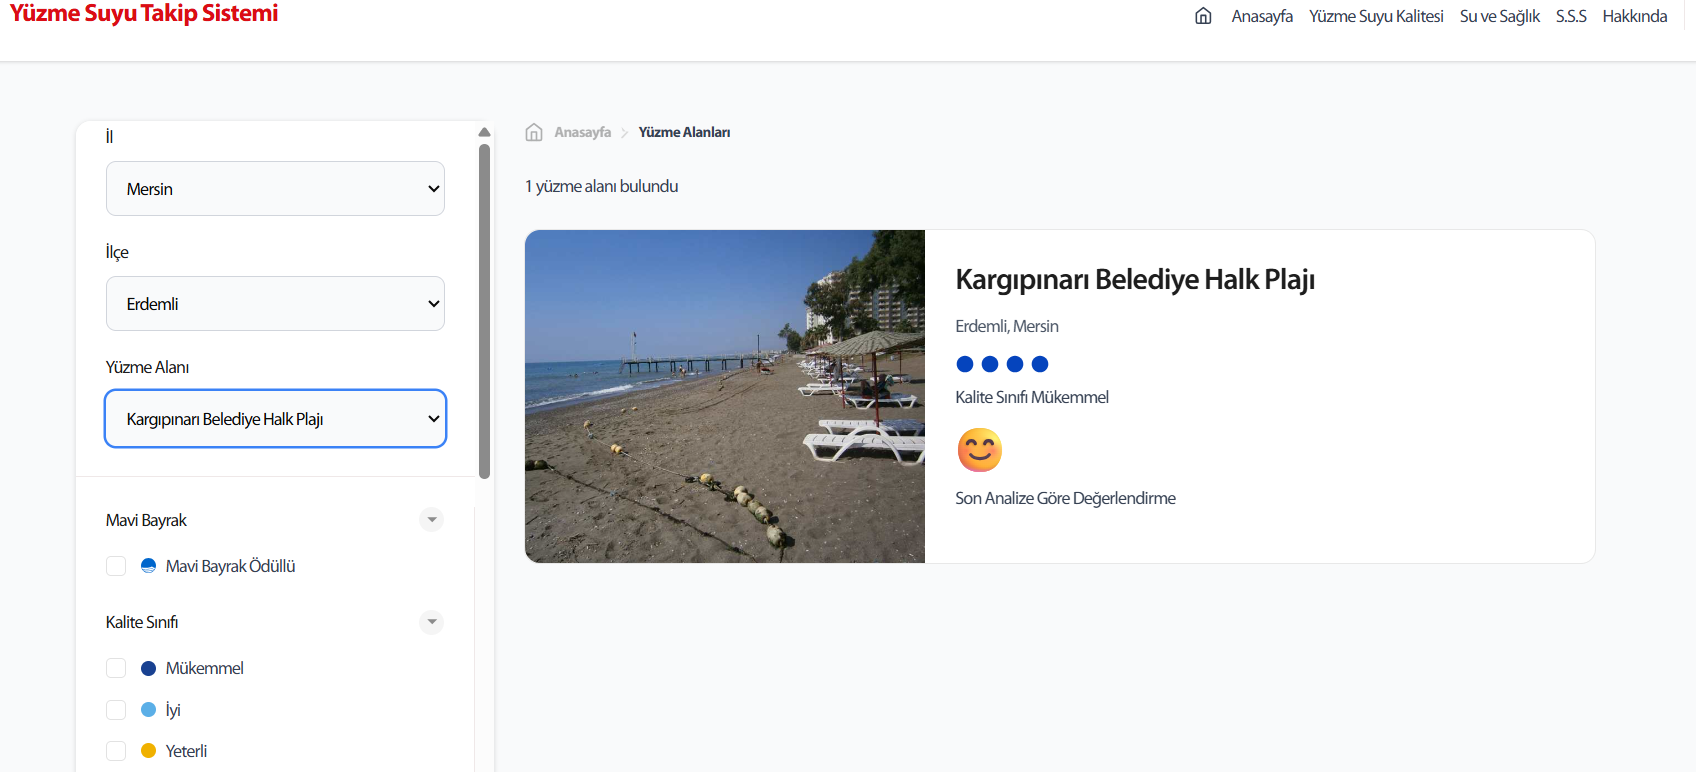The width and height of the screenshot is (1696, 772).
Task: Open the Hakkında menu item
Action: pyautogui.click(x=1634, y=16)
